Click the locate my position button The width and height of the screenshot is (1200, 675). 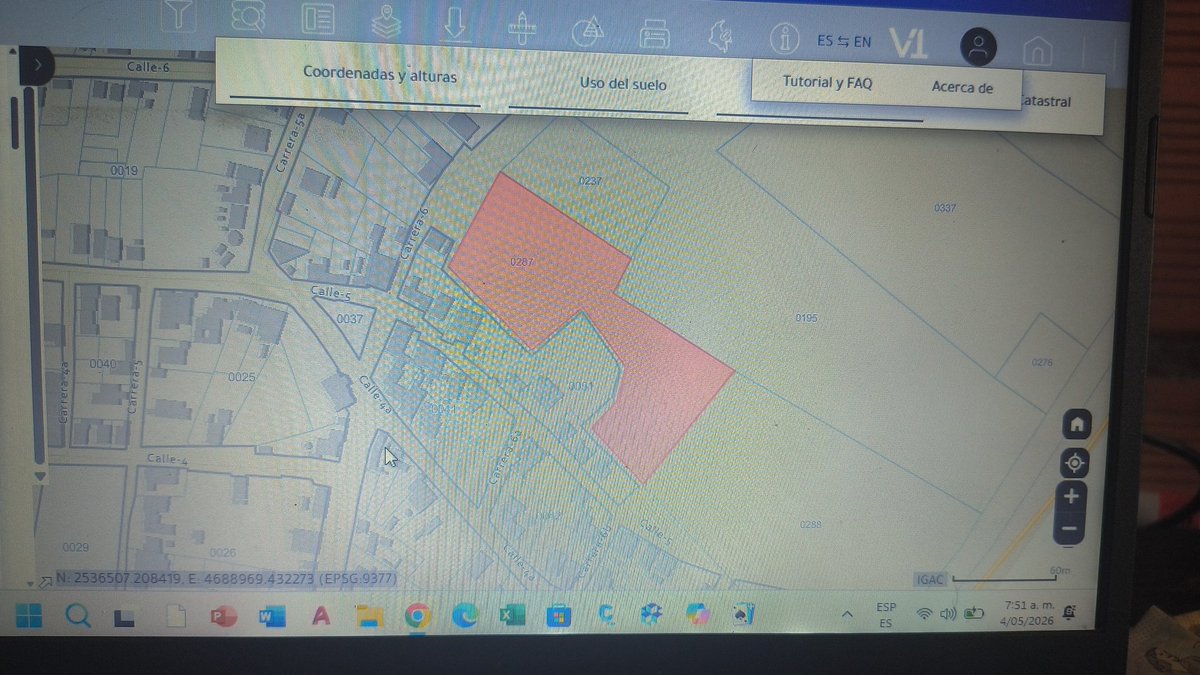tap(1075, 463)
